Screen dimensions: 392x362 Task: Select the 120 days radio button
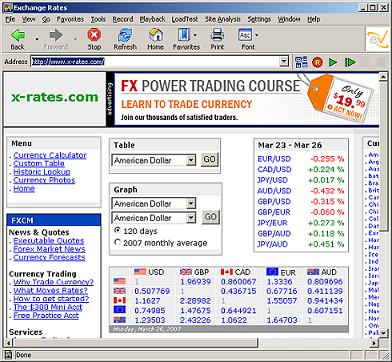(117, 230)
